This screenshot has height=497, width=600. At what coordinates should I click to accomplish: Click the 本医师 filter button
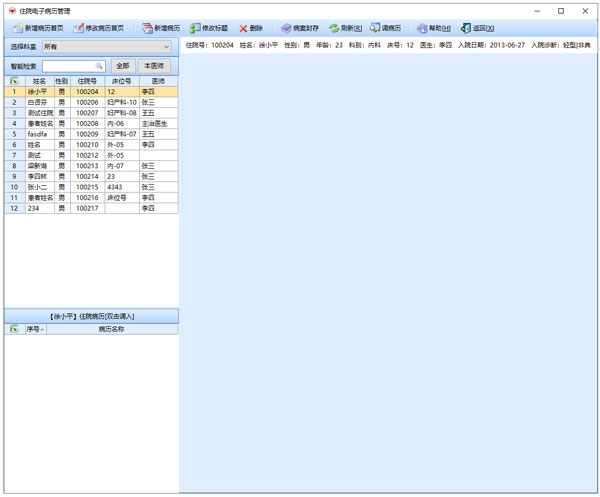point(154,66)
